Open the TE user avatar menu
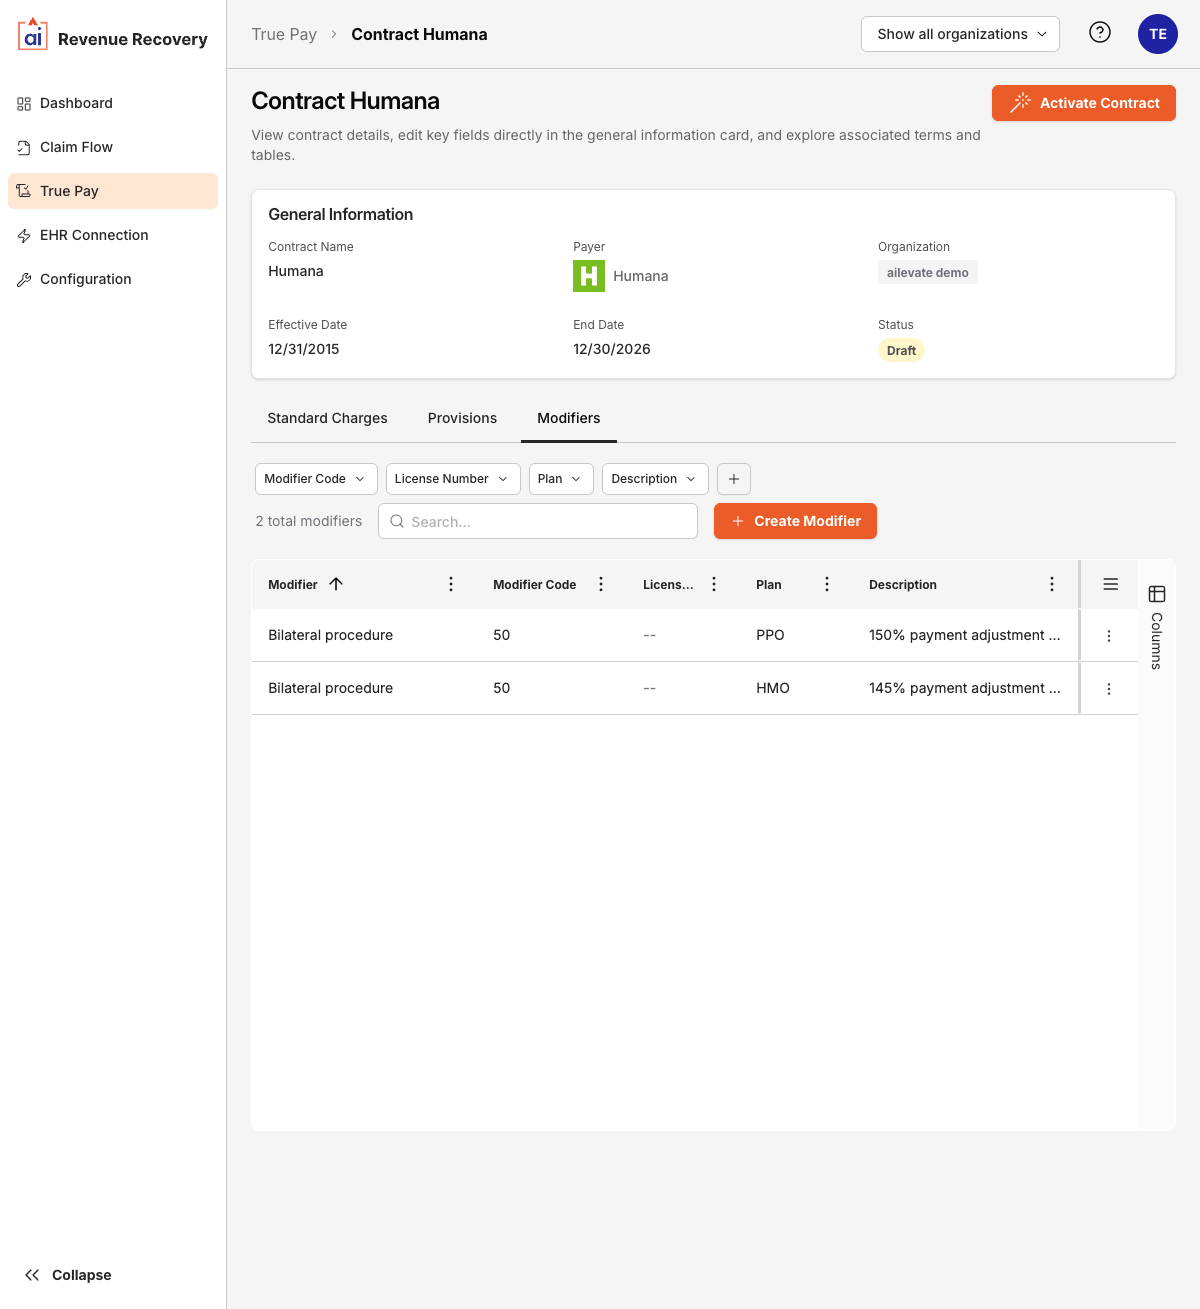 [x=1157, y=33]
